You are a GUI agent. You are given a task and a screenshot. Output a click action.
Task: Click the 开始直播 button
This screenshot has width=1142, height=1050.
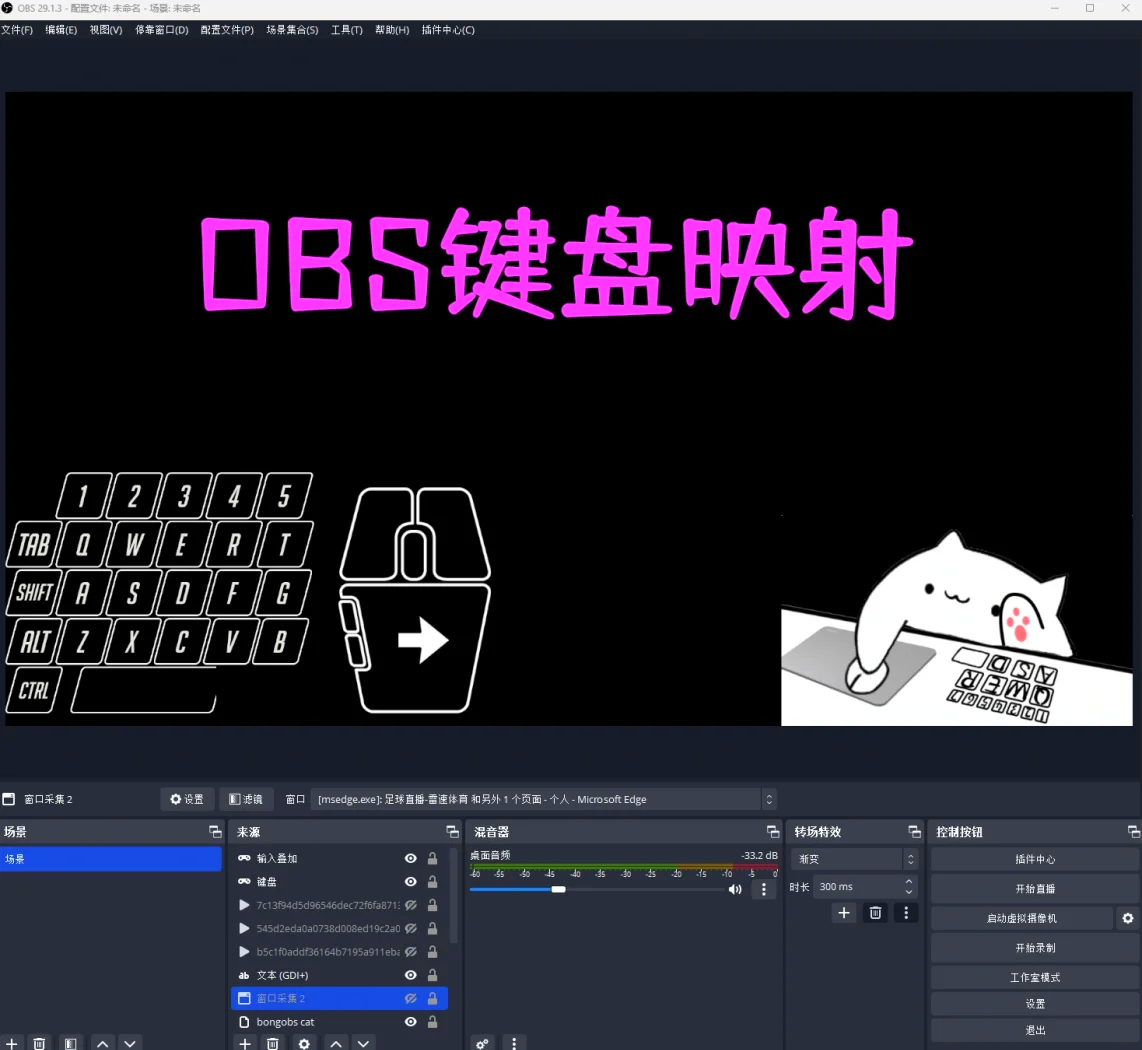(x=1035, y=888)
